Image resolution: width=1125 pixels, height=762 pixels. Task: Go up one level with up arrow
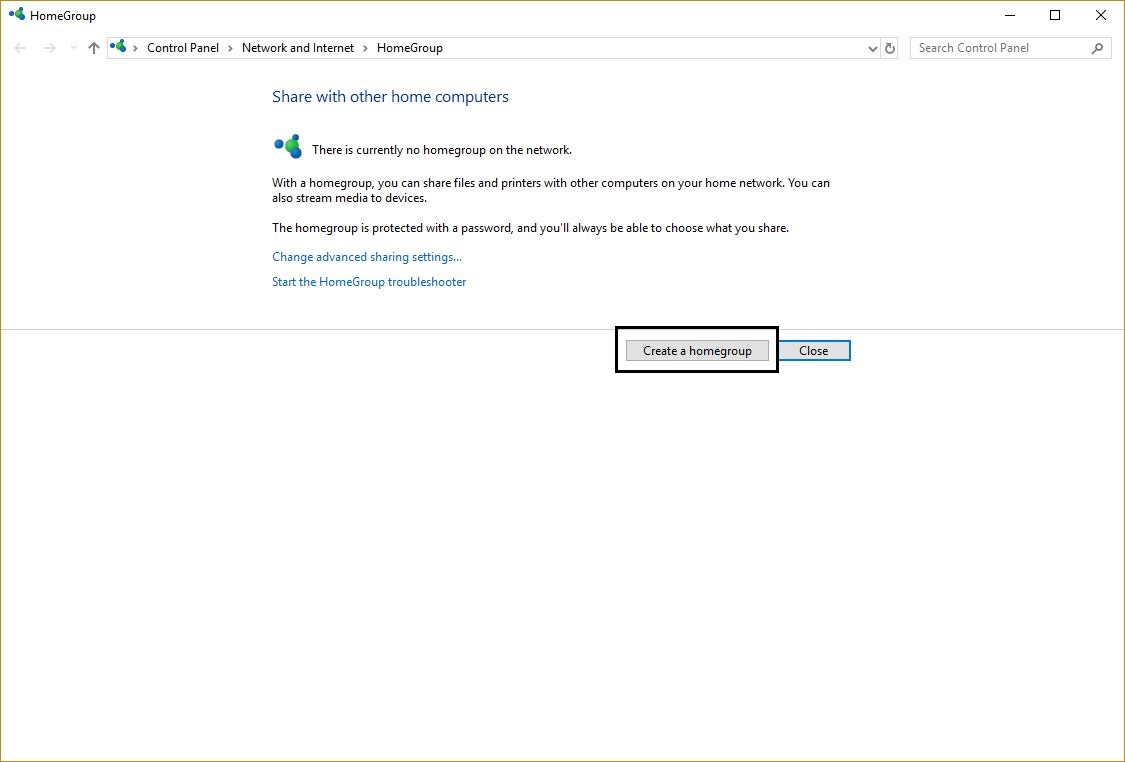(x=93, y=48)
